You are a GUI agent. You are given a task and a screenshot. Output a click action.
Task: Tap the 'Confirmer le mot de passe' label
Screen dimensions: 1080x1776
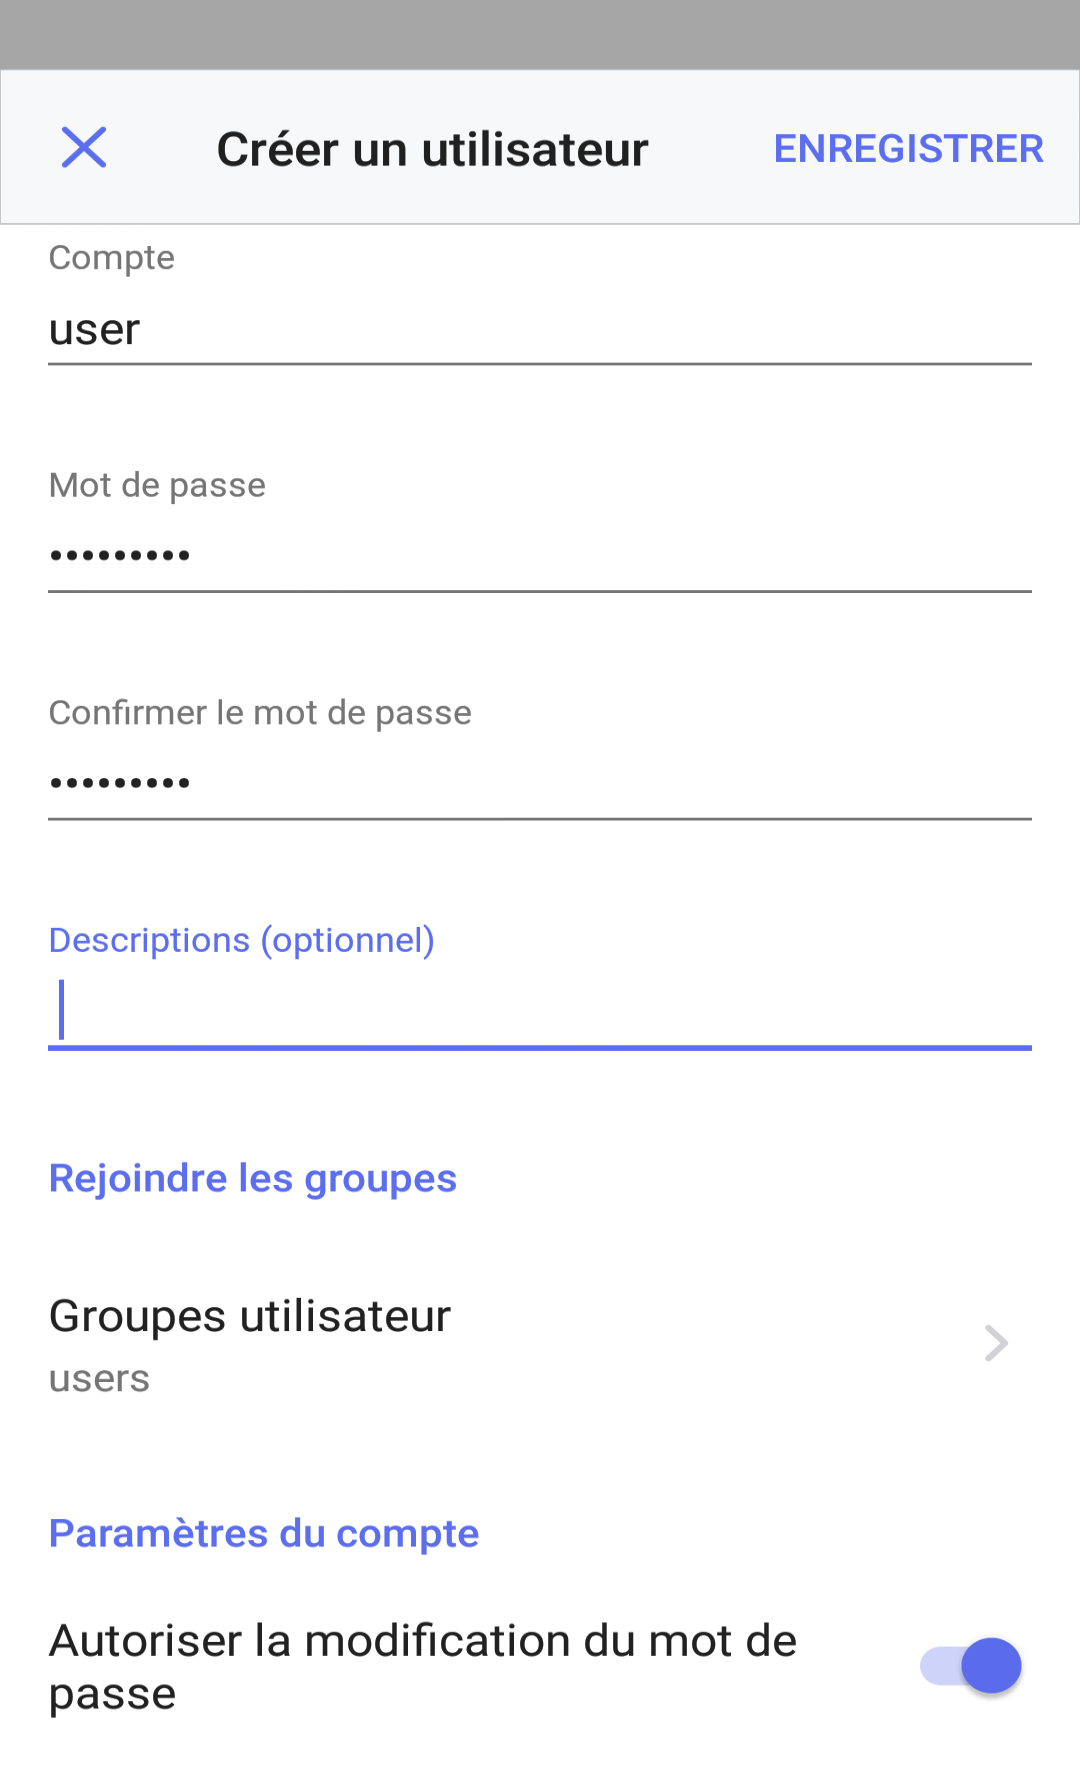pos(260,713)
